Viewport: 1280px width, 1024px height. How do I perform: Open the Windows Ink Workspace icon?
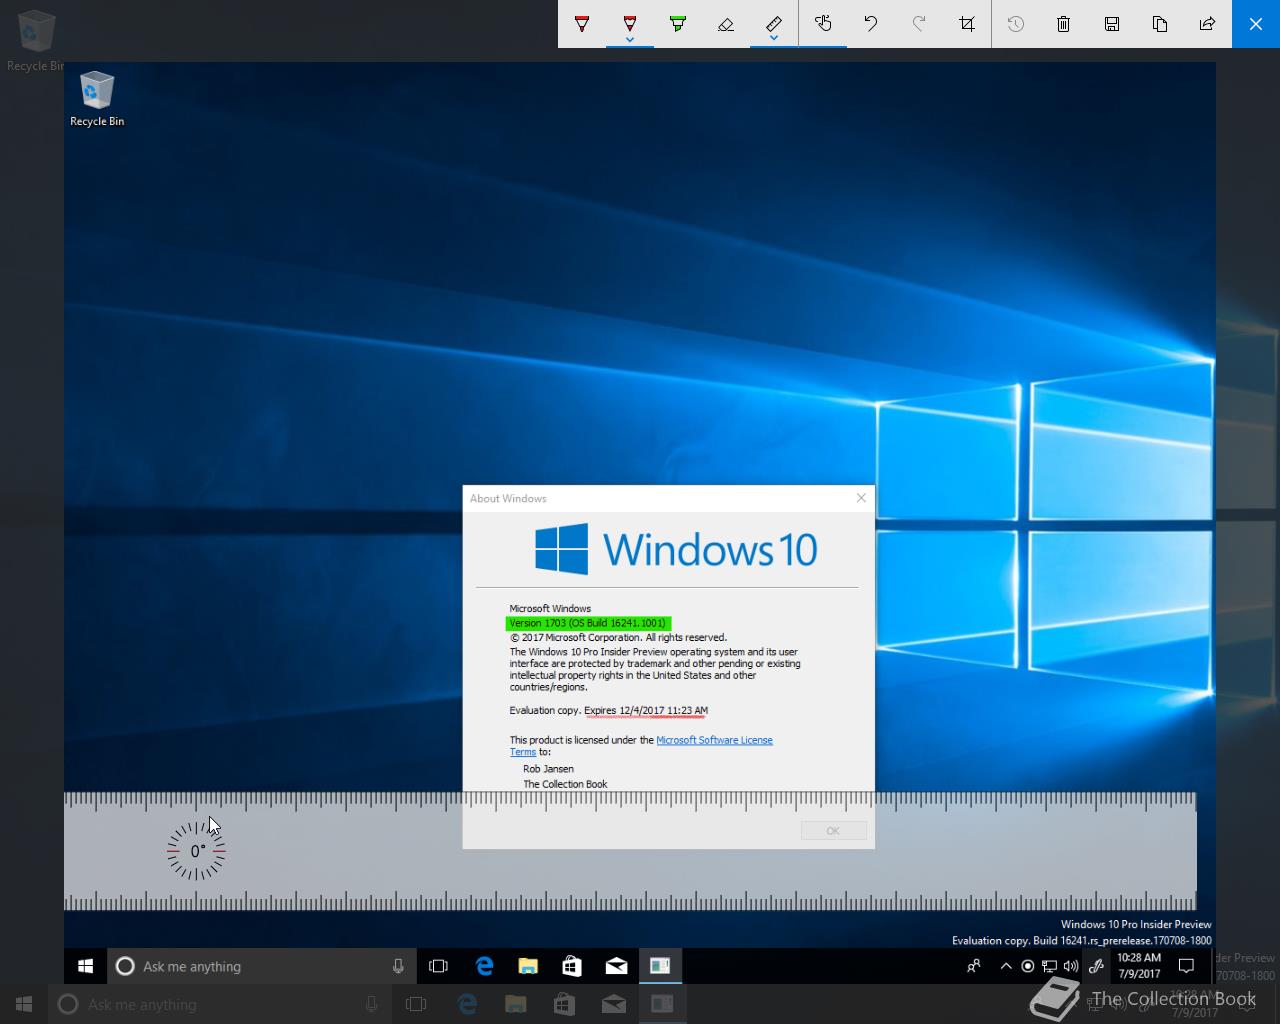[x=1096, y=966]
